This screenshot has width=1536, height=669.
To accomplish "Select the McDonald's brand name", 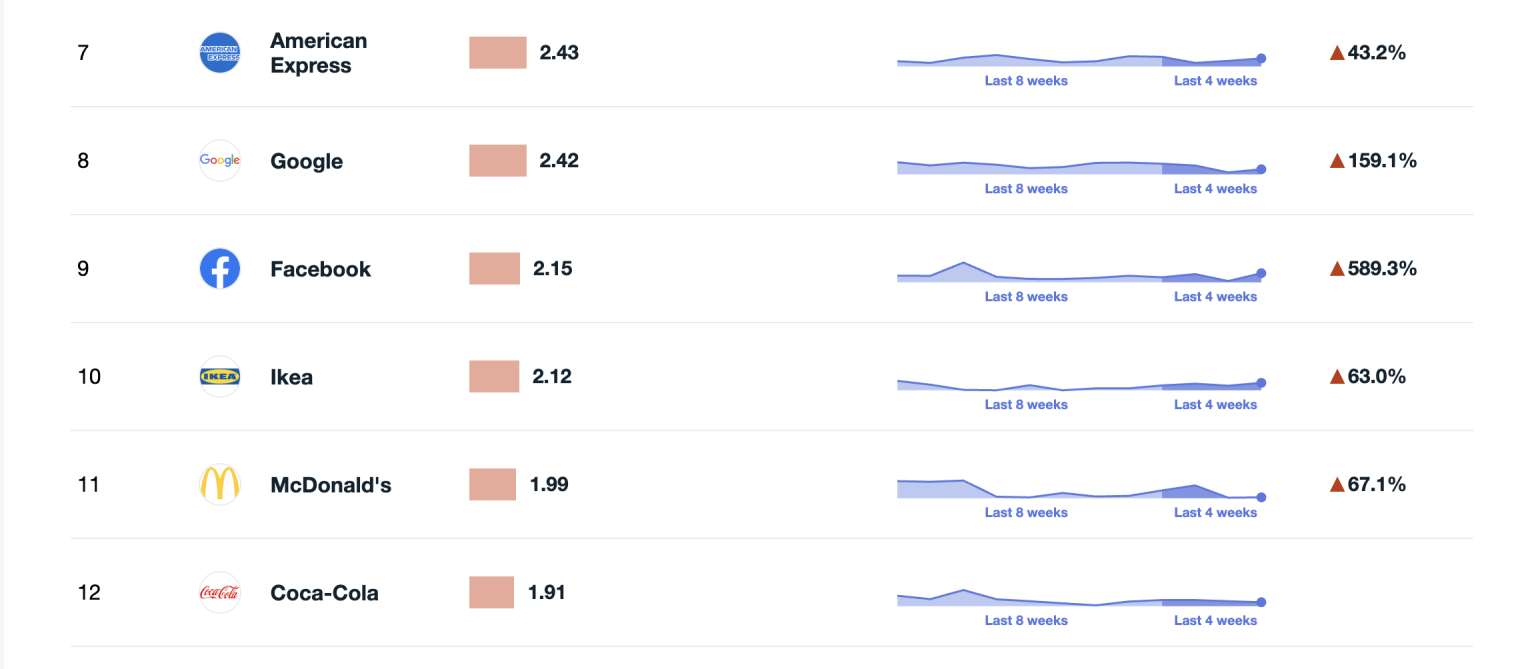I will [x=330, y=485].
